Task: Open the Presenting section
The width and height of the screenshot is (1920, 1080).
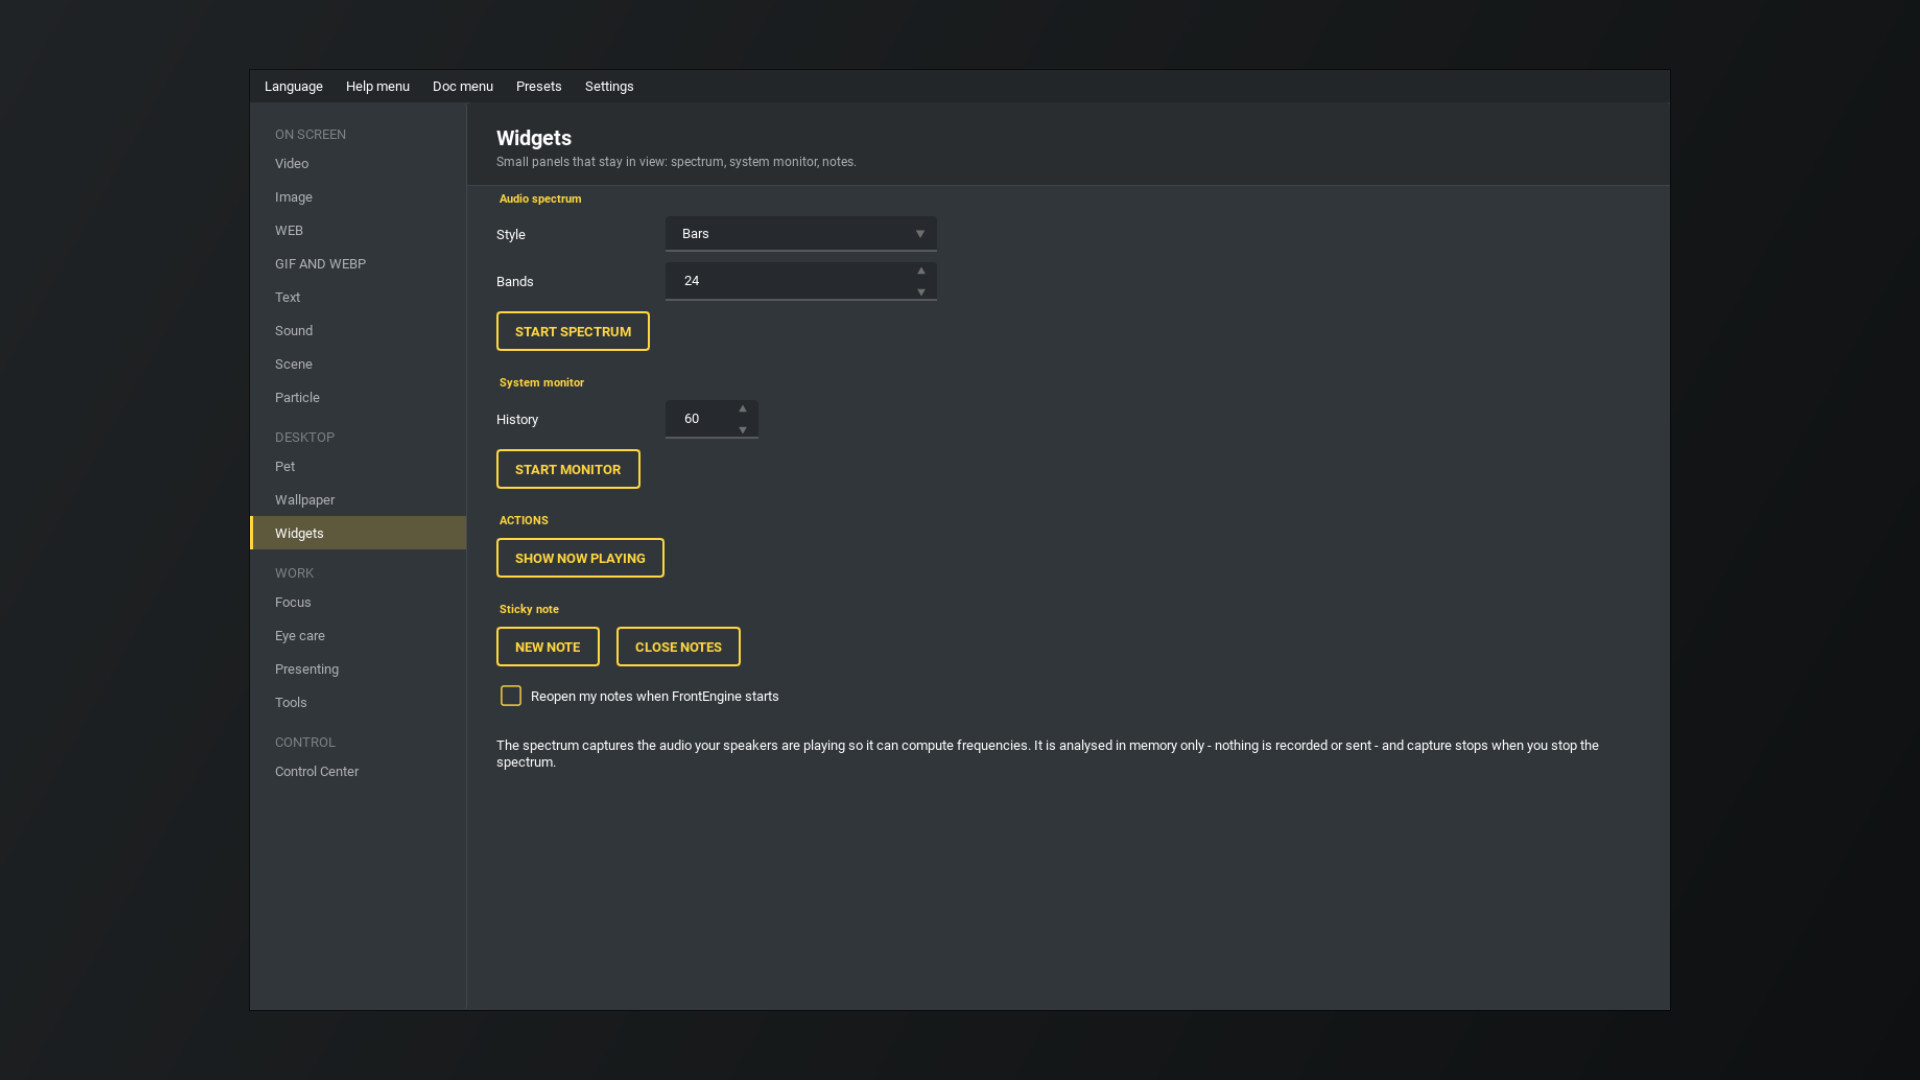Action: tap(358, 669)
